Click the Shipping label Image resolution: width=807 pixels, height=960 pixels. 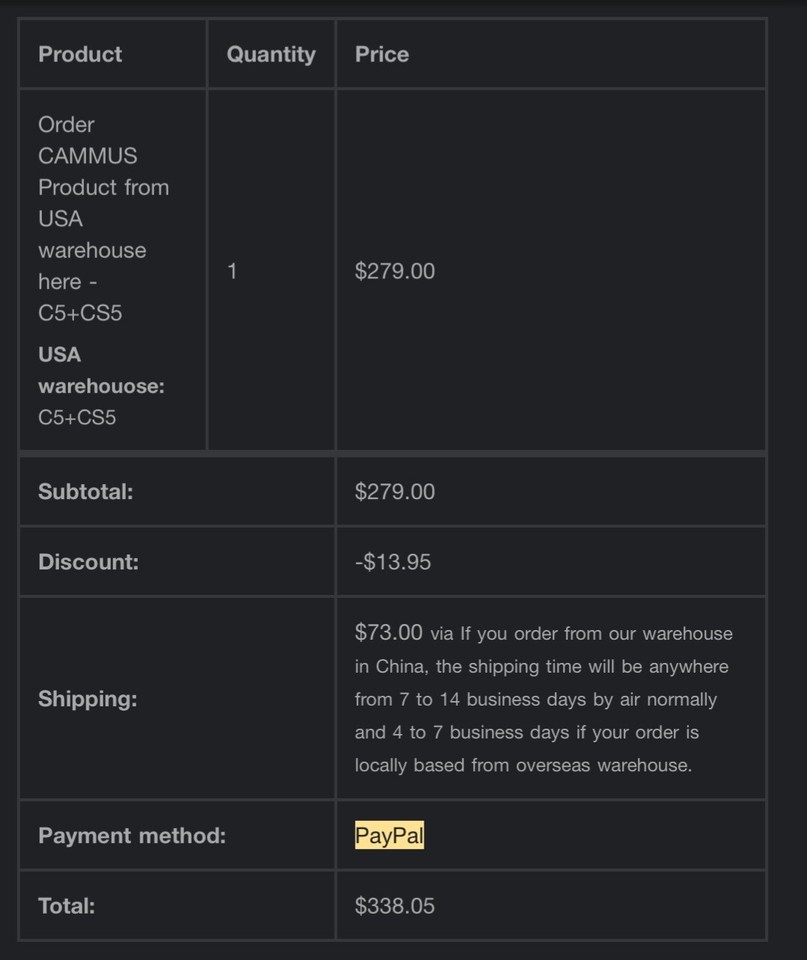87,699
